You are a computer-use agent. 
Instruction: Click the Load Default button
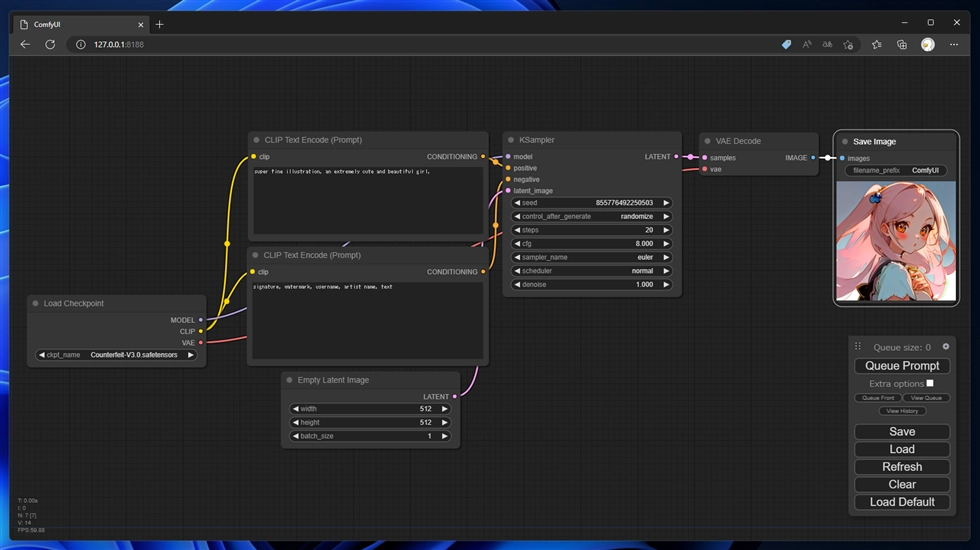point(902,502)
